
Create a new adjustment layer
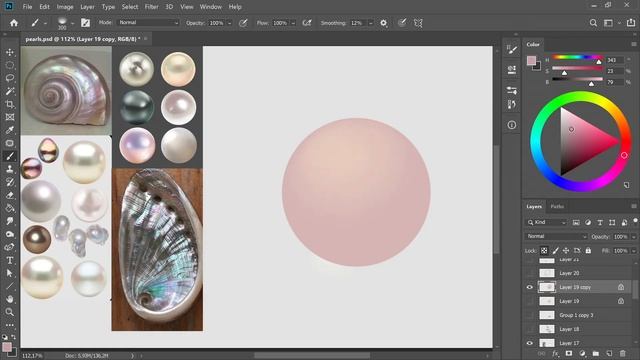(x=582, y=353)
